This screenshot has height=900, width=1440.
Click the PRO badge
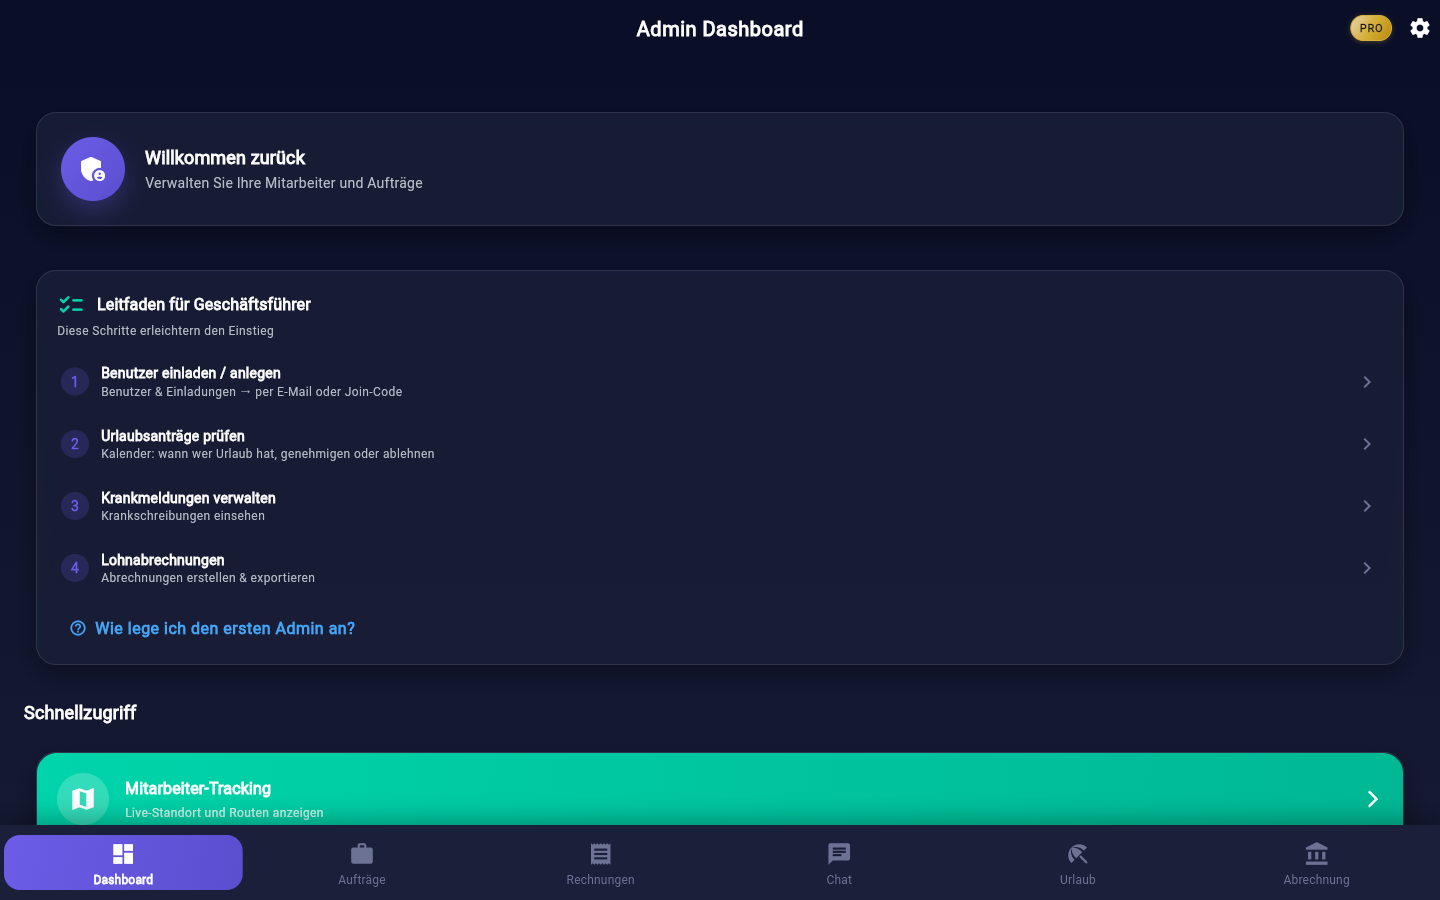point(1371,28)
